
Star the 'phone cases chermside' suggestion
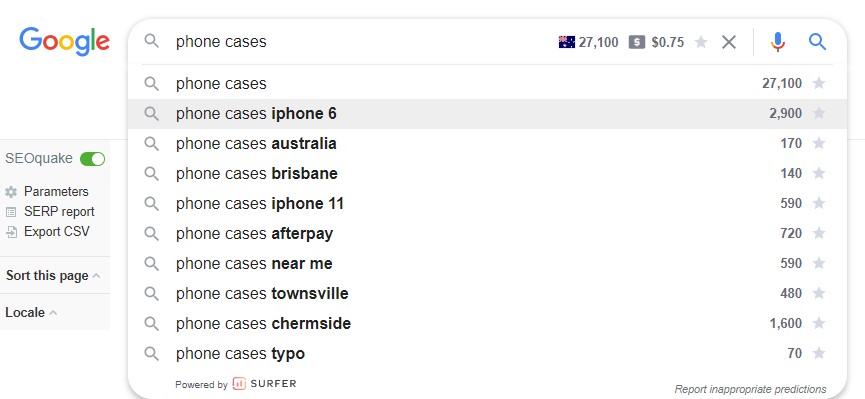pyautogui.click(x=819, y=323)
